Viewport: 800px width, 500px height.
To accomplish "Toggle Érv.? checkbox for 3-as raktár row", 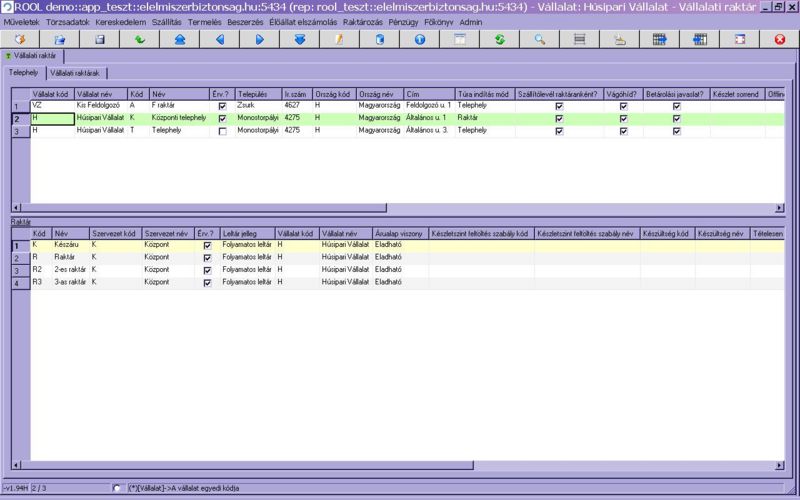I will 207,283.
